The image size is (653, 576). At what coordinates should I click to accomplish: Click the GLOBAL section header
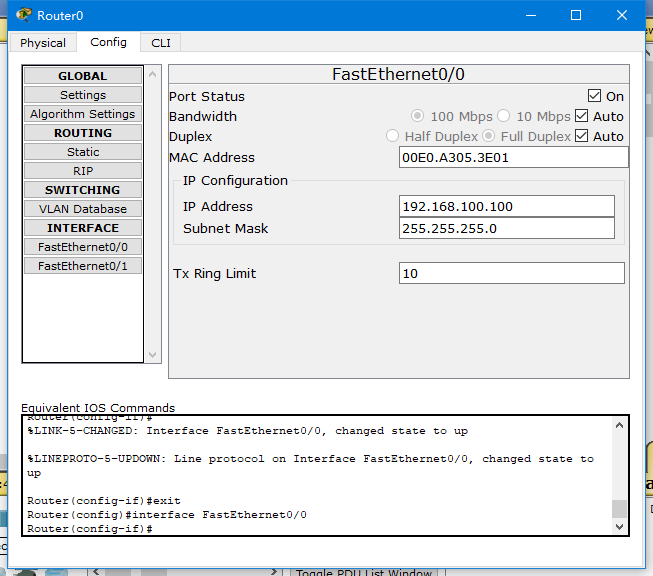pyautogui.click(x=83, y=76)
